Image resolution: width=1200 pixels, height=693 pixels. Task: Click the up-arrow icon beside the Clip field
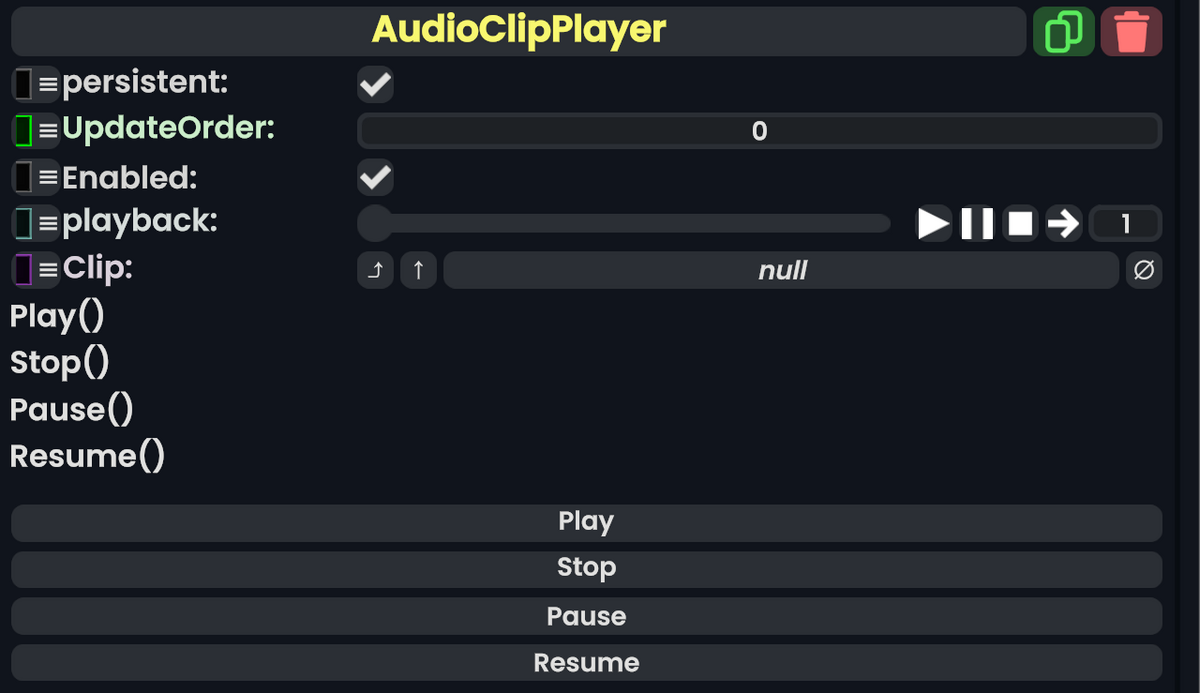418,269
